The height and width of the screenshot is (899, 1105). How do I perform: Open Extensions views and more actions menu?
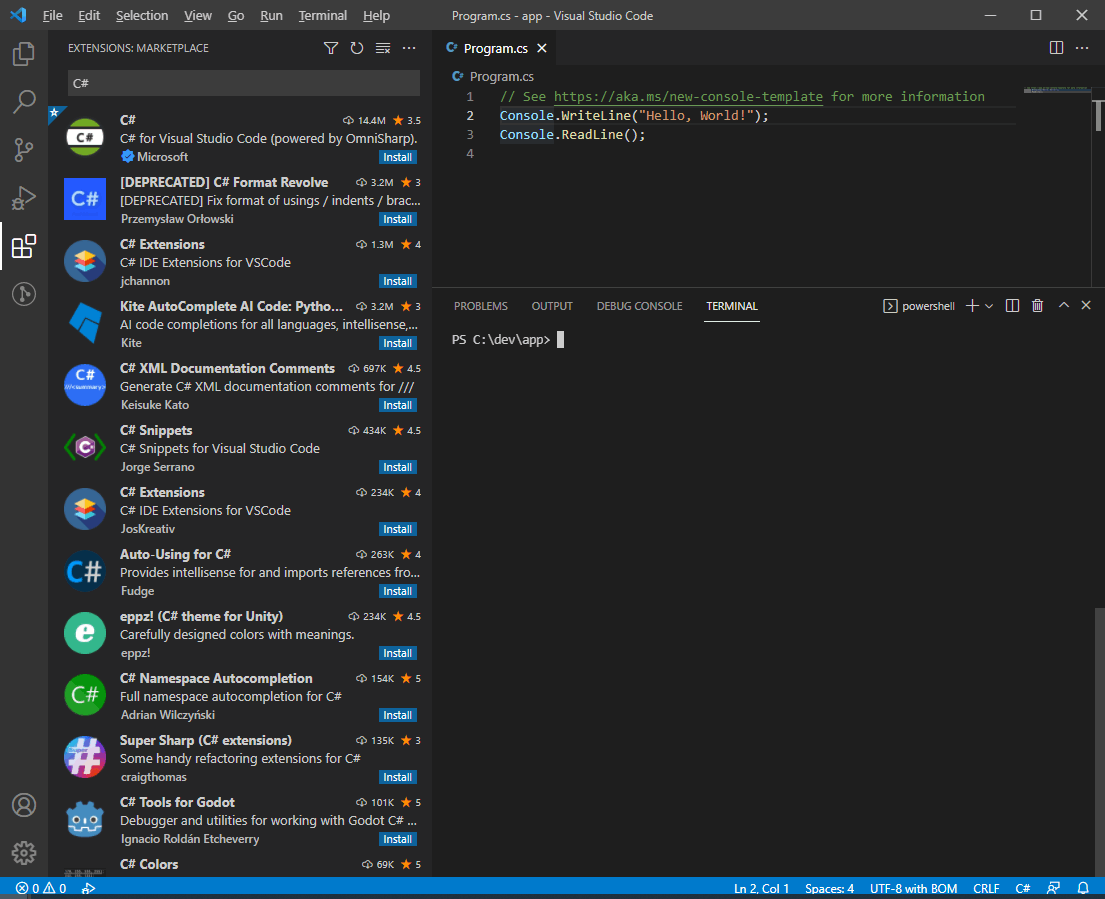409,48
